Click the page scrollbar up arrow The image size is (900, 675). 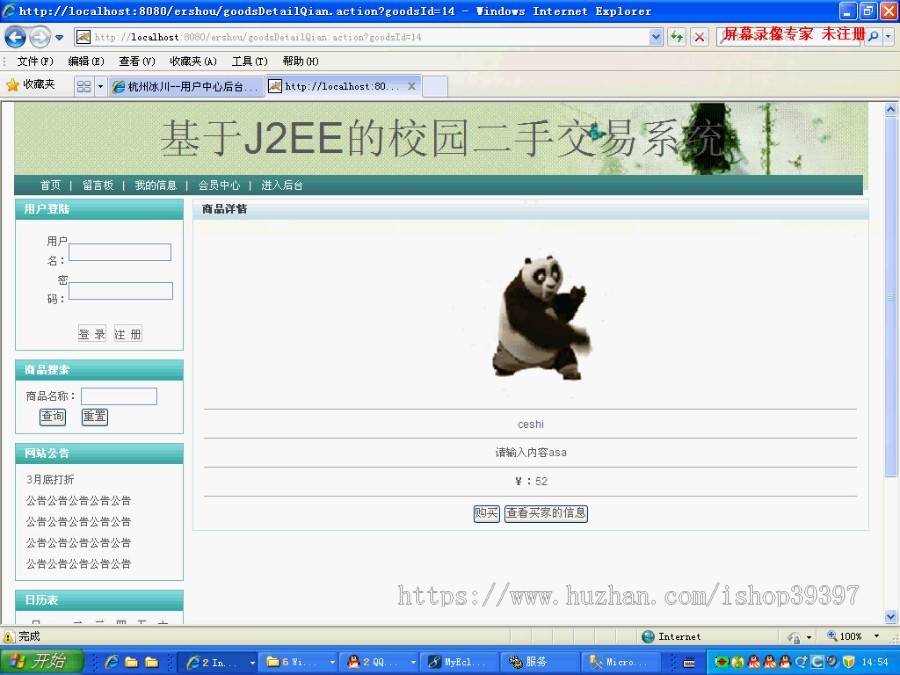click(x=890, y=109)
